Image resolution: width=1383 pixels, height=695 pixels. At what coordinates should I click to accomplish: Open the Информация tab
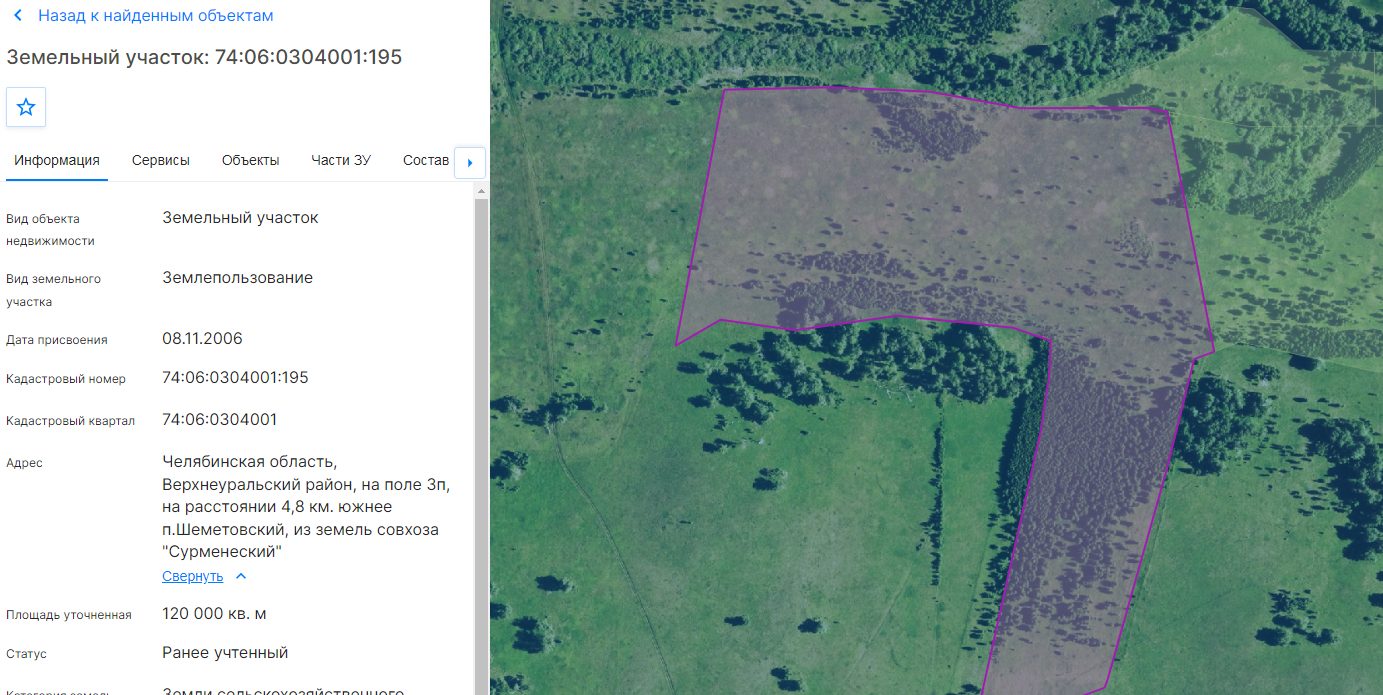[x=57, y=160]
